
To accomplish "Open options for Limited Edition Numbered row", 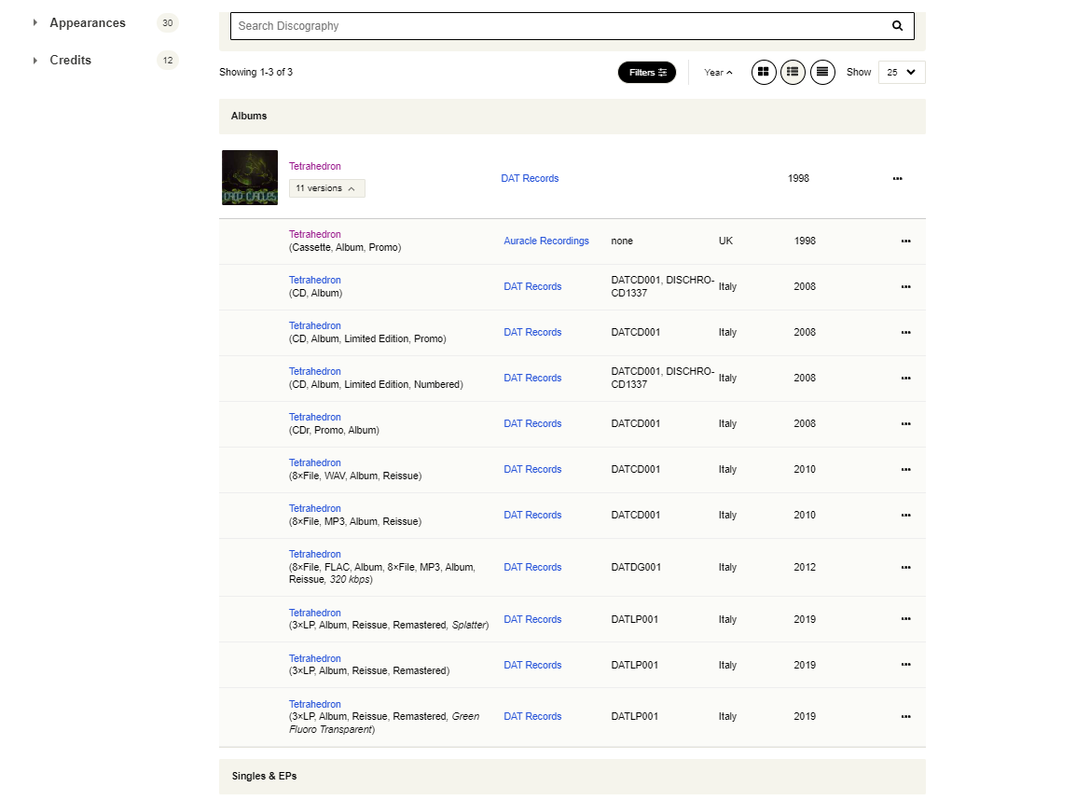I will (x=906, y=378).
